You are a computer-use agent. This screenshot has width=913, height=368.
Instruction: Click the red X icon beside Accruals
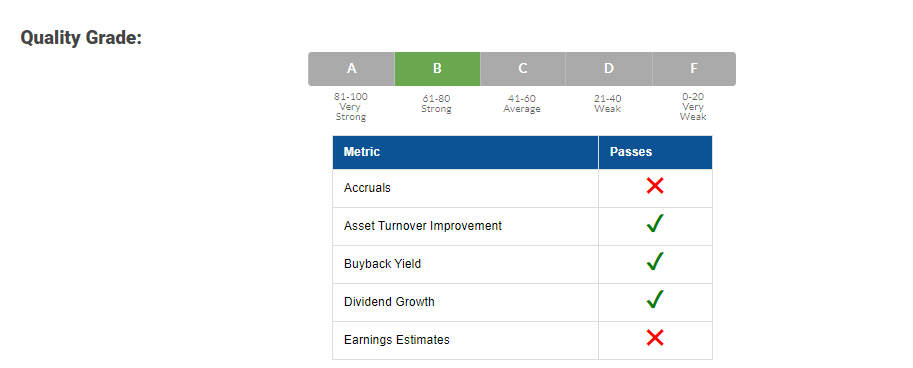pos(654,186)
